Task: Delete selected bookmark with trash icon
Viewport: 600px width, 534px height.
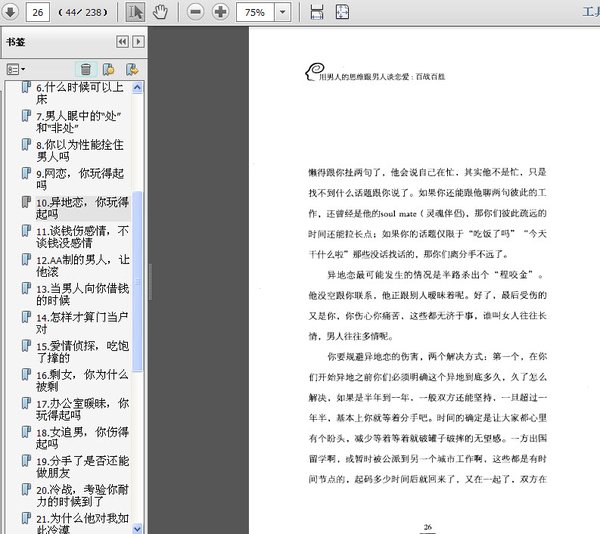Action: click(86, 69)
